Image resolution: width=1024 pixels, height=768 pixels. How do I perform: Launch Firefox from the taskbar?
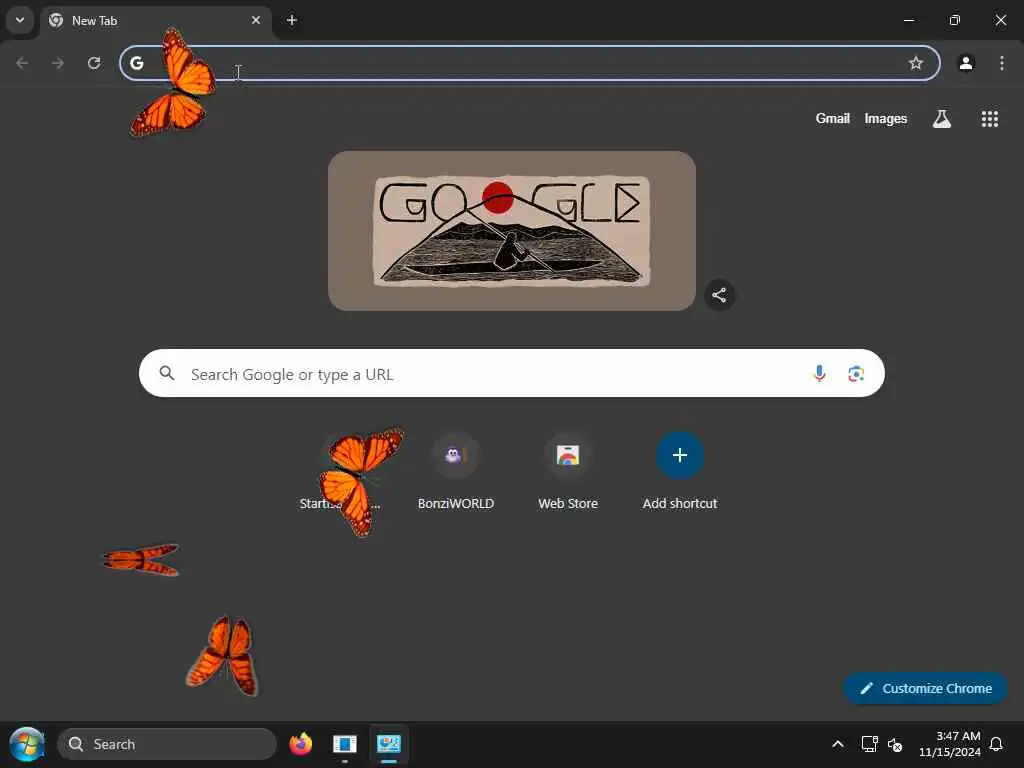pyautogui.click(x=300, y=744)
